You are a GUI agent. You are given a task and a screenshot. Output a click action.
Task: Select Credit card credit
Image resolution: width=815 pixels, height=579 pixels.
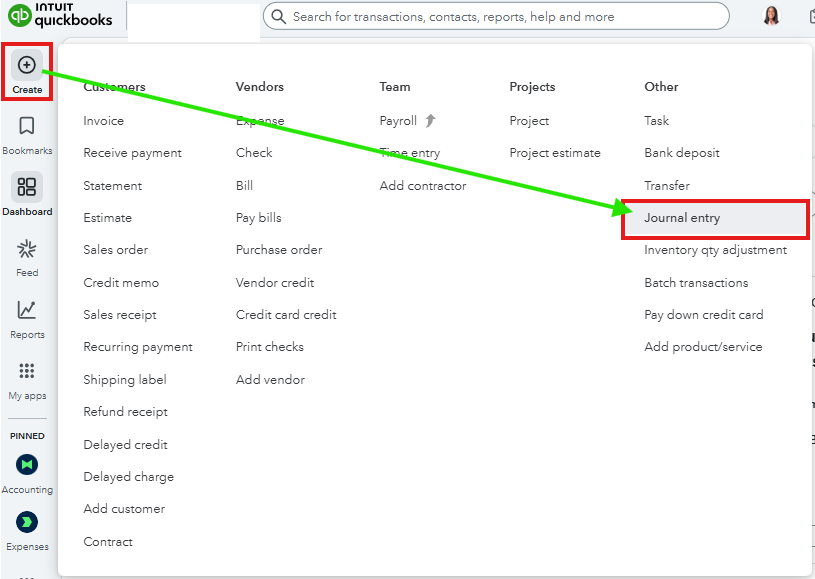[286, 315]
